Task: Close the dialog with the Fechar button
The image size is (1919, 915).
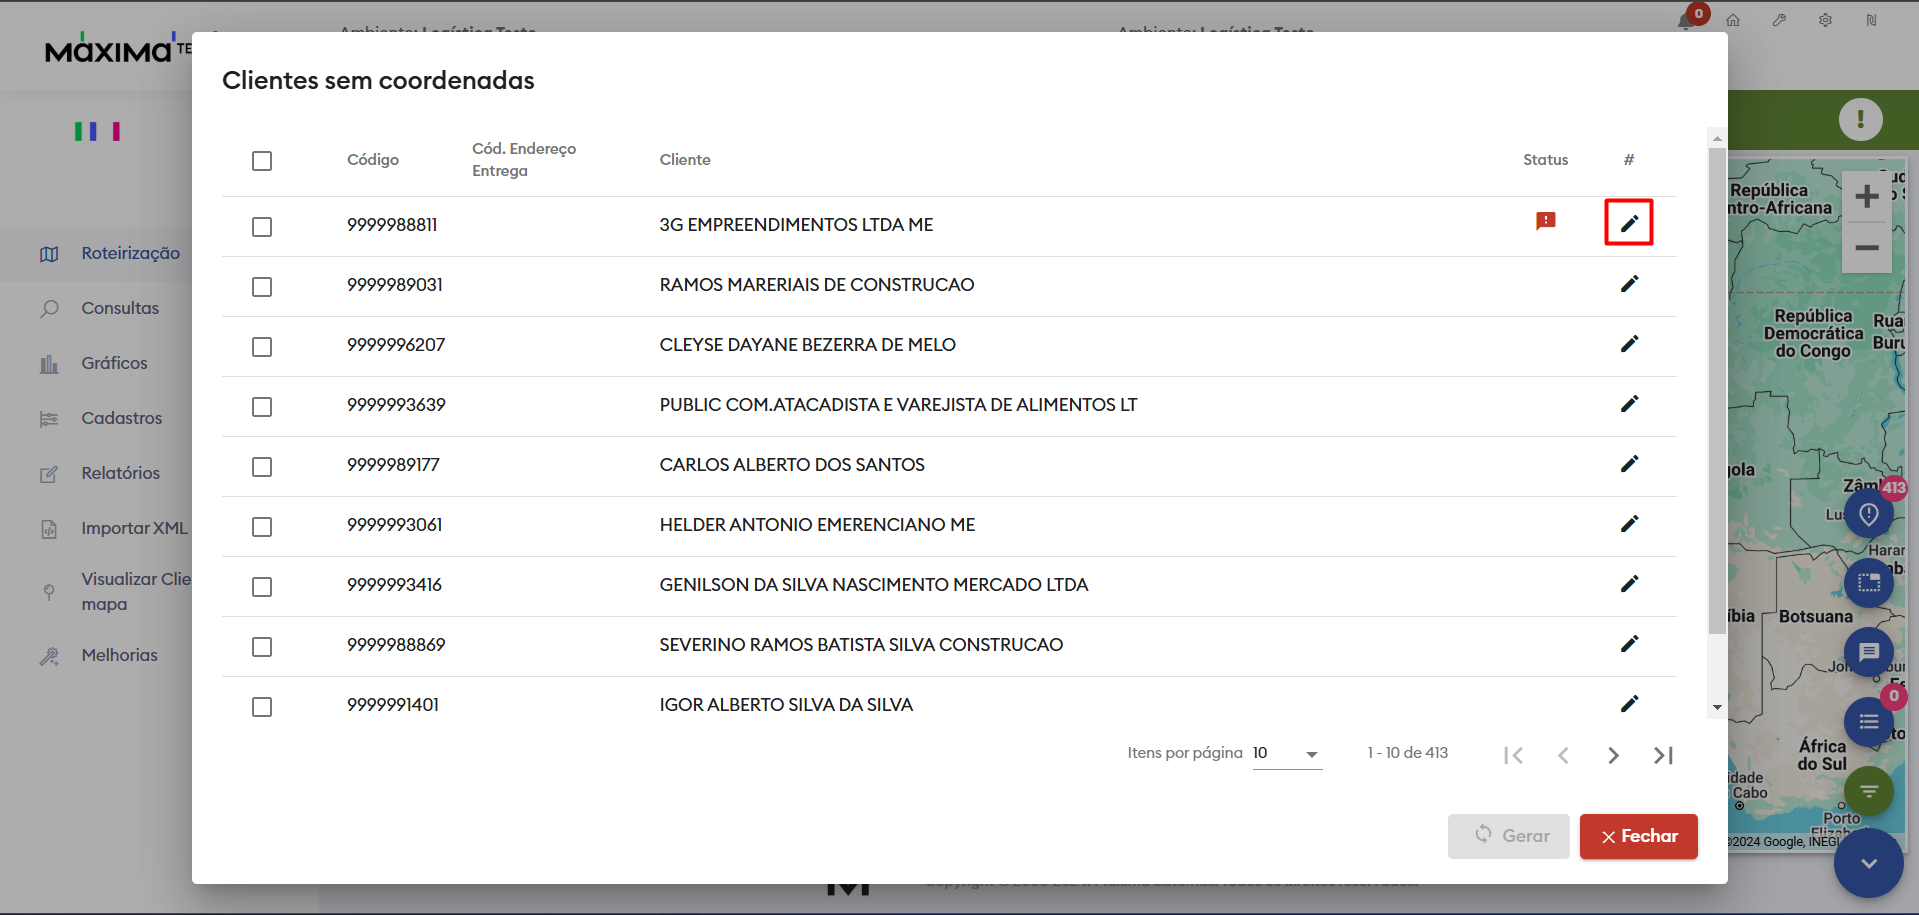Action: [x=1638, y=836]
